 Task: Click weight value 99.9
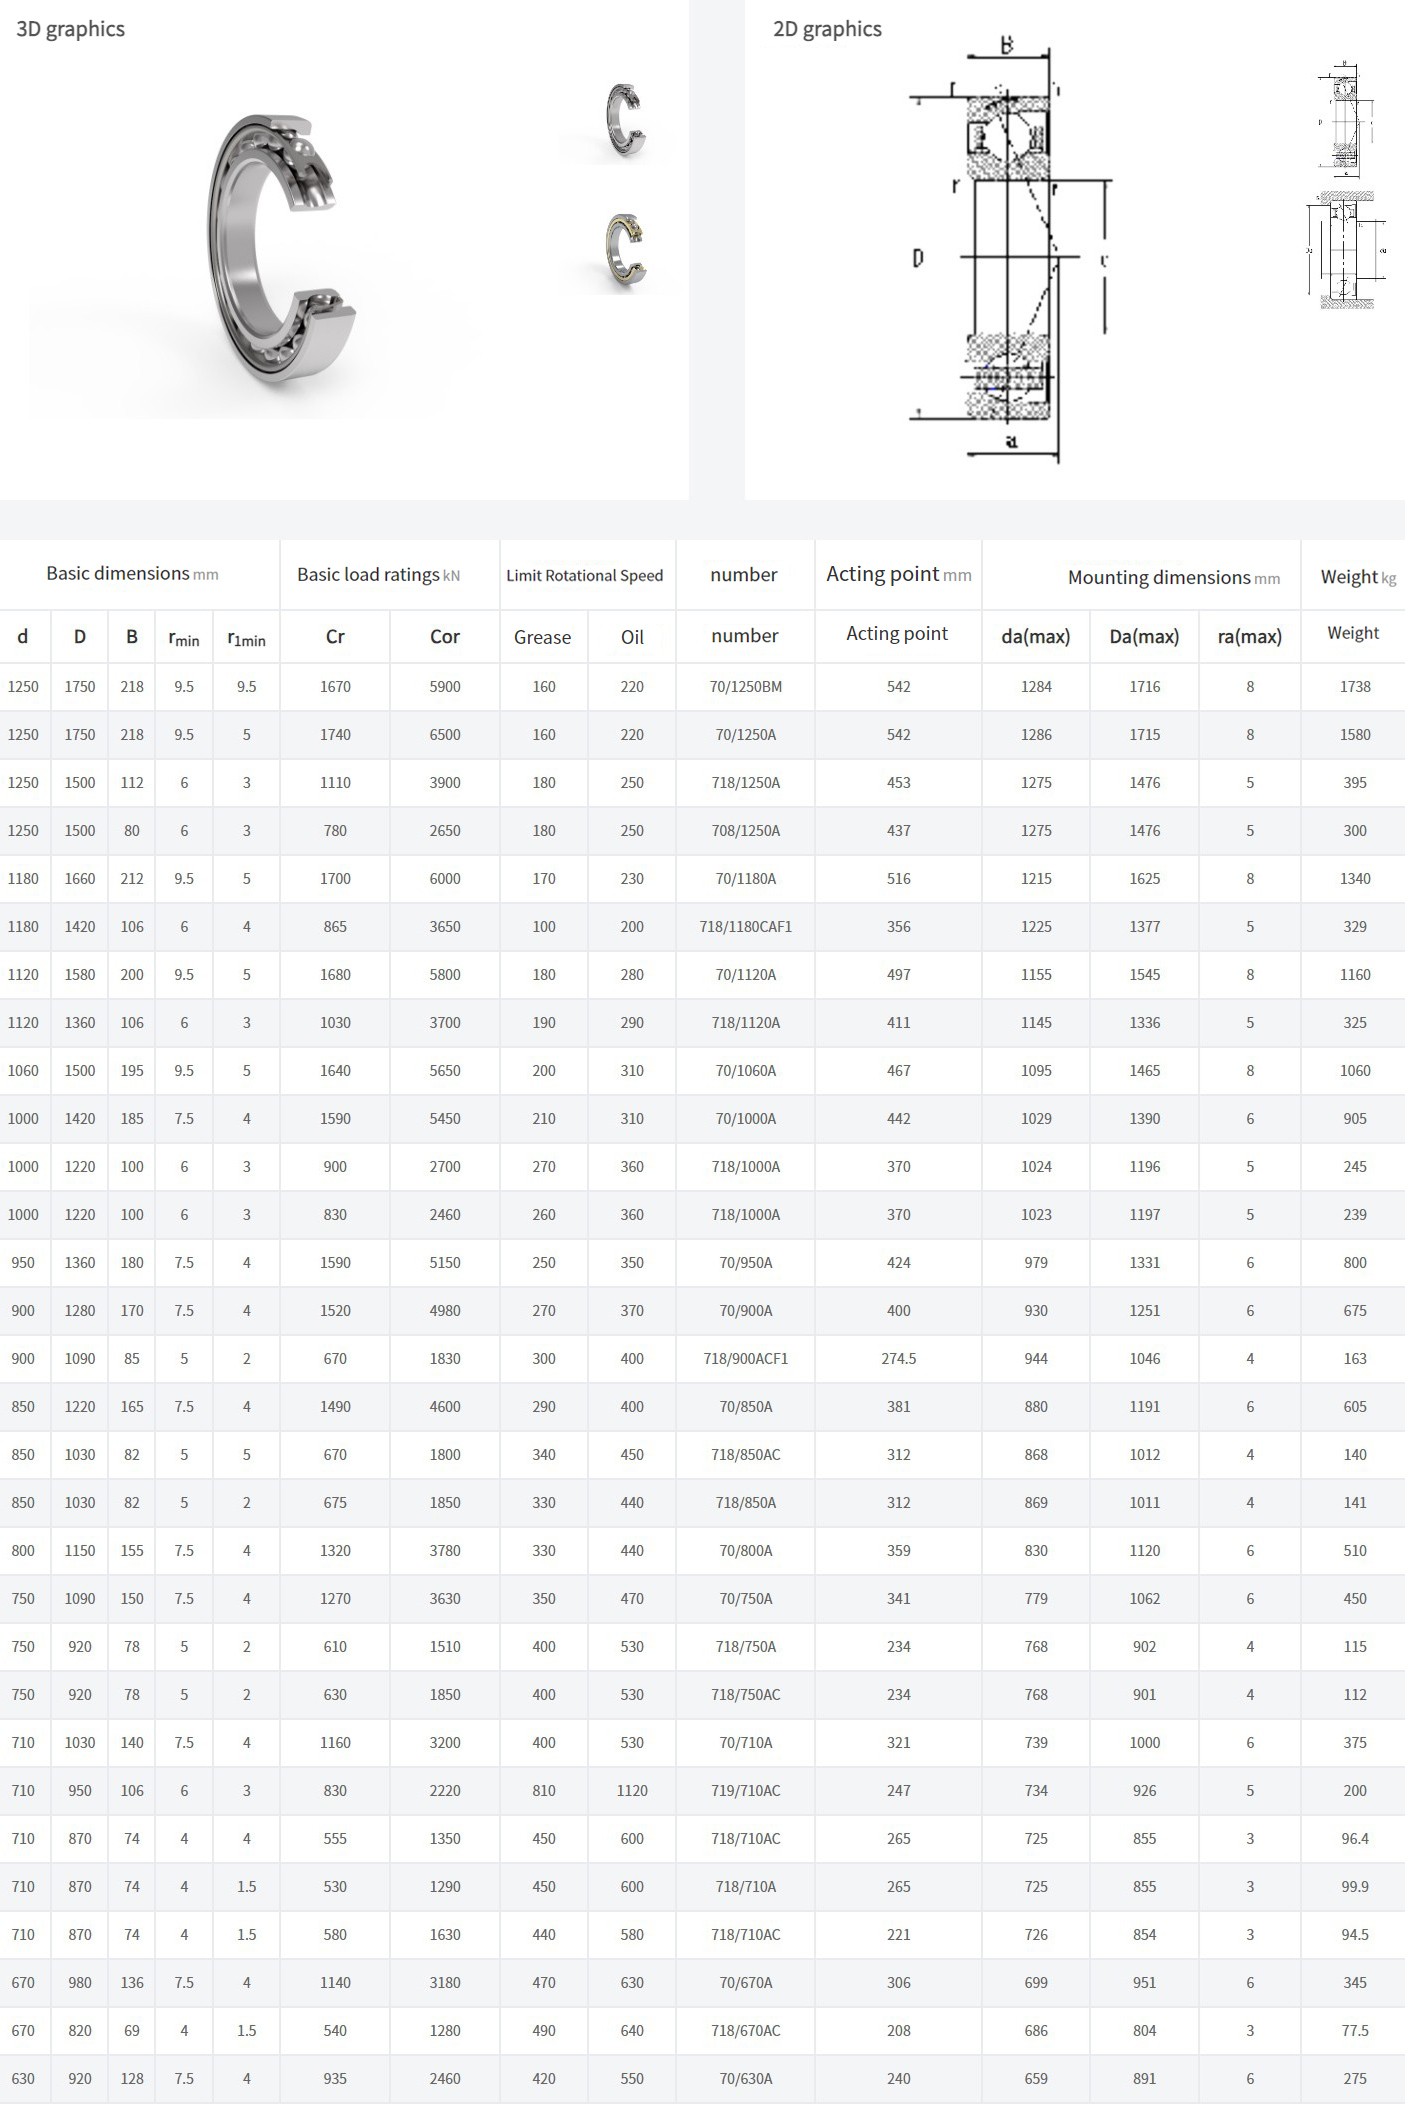pyautogui.click(x=1355, y=1887)
